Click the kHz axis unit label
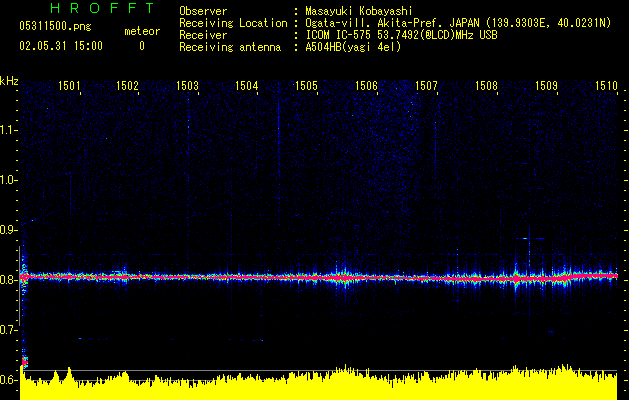Viewport: 629px width, 400px height. click(9, 81)
